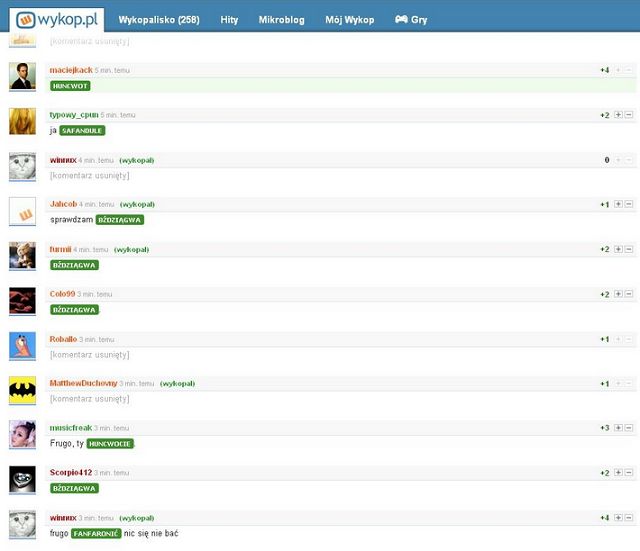This screenshot has width=640, height=551.
Task: Open Scorpio412's profile link
Action: click(x=71, y=473)
